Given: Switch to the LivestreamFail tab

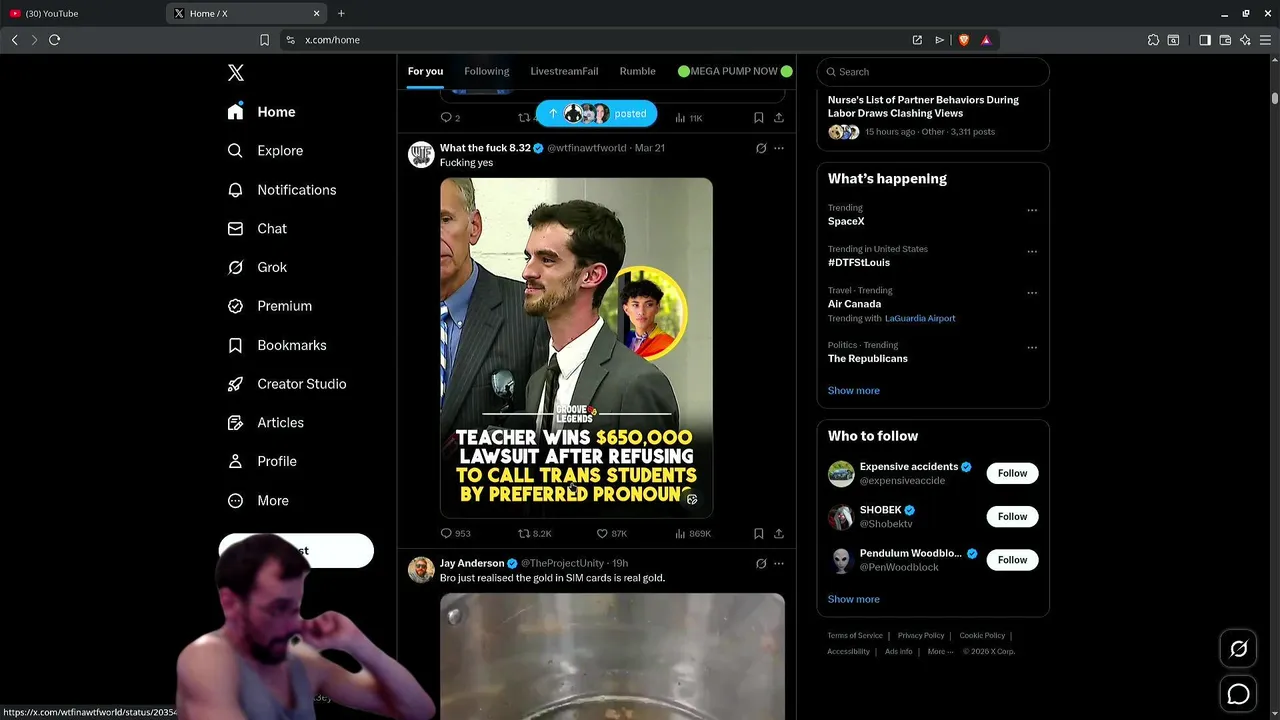Looking at the screenshot, I should tap(564, 71).
